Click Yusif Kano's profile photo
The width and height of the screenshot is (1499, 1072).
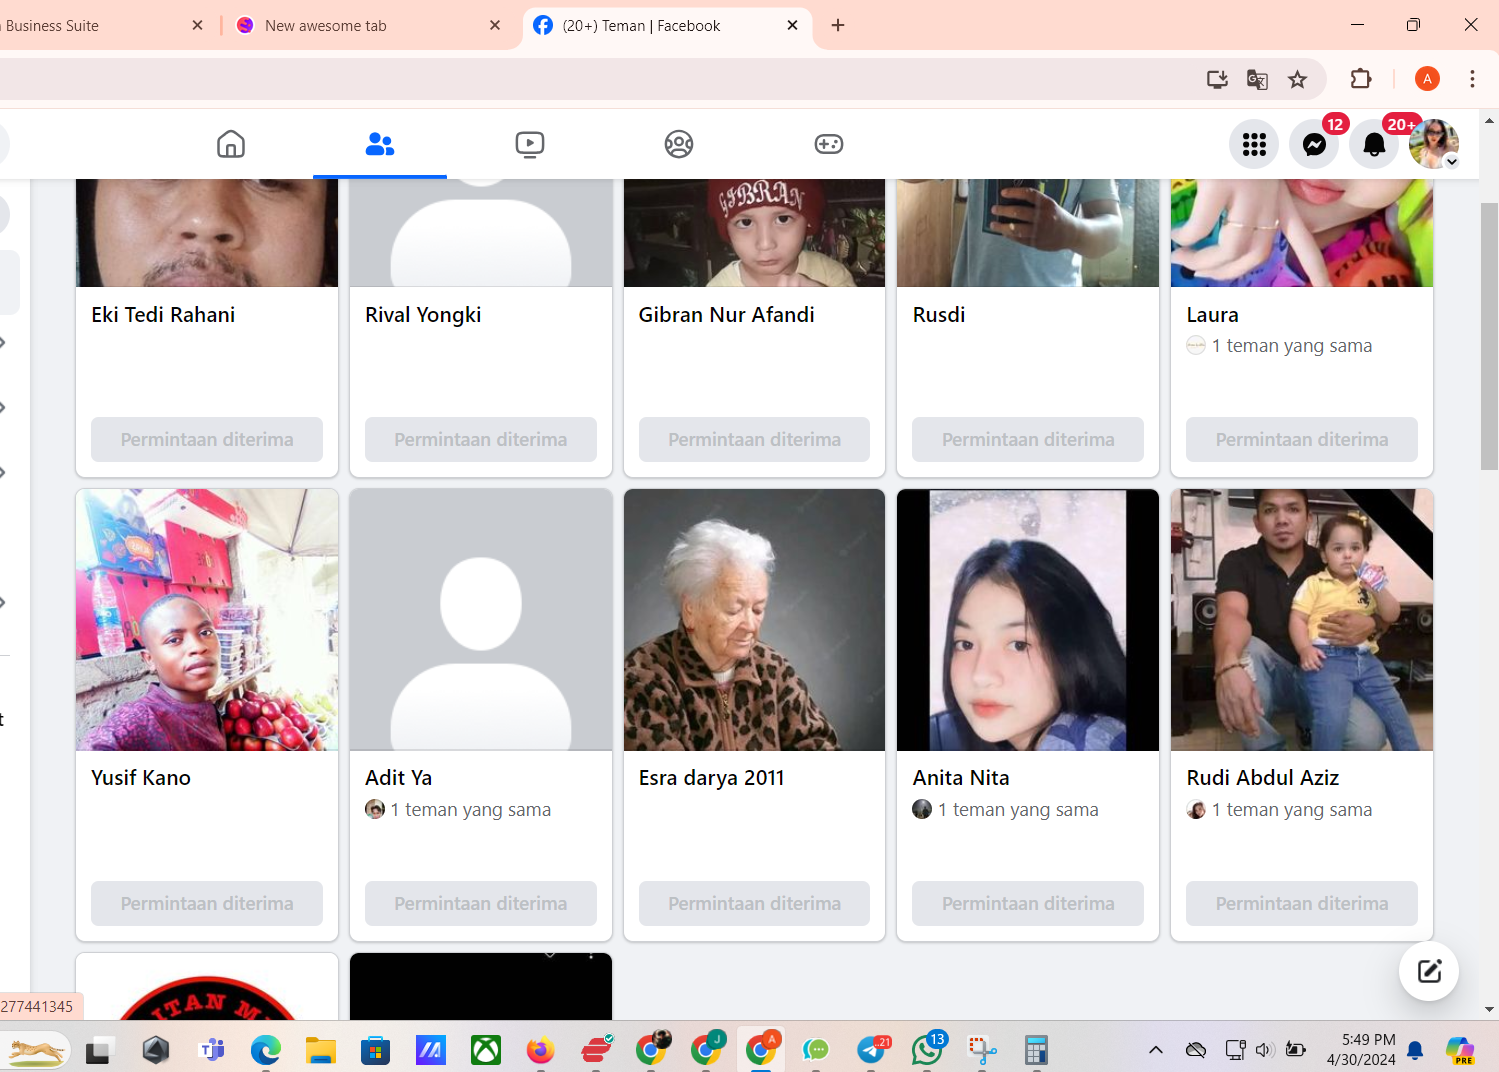(x=207, y=620)
